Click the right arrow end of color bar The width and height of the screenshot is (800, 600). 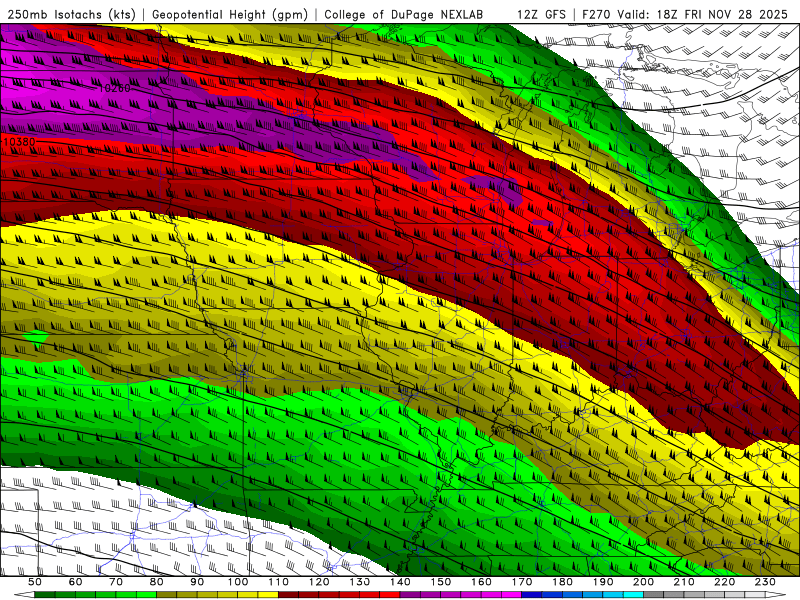(x=776, y=594)
